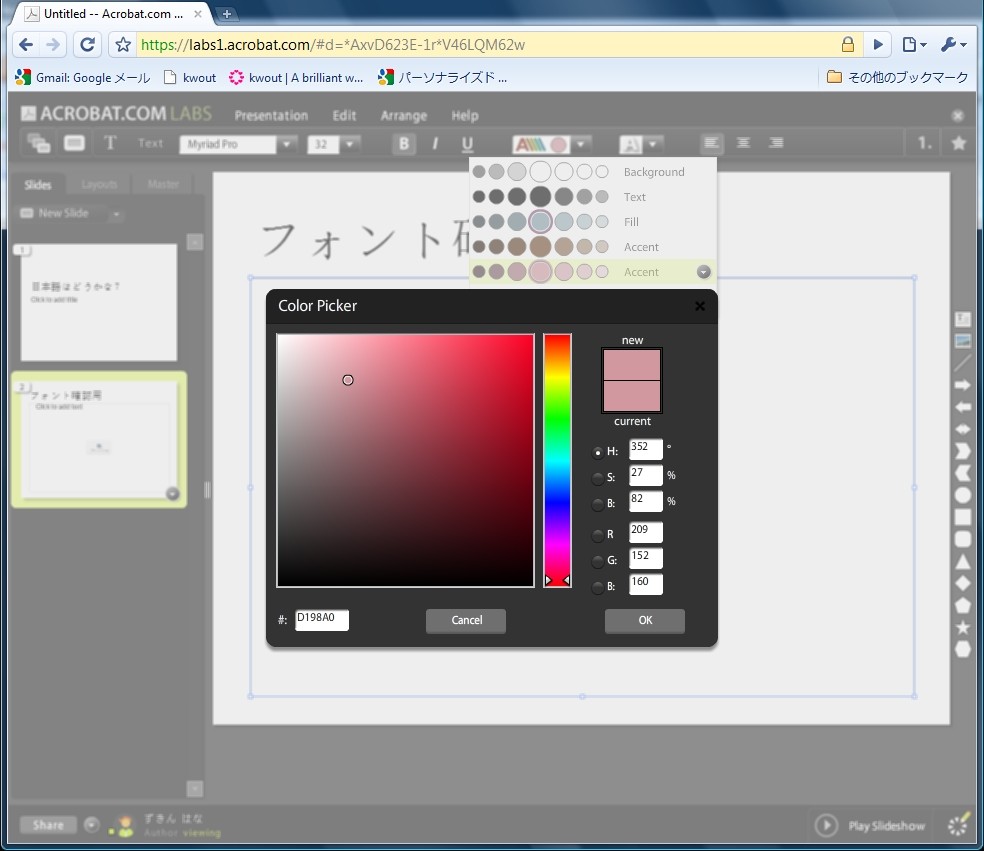Select the circle shape tool
Image resolution: width=984 pixels, height=851 pixels.
point(961,494)
